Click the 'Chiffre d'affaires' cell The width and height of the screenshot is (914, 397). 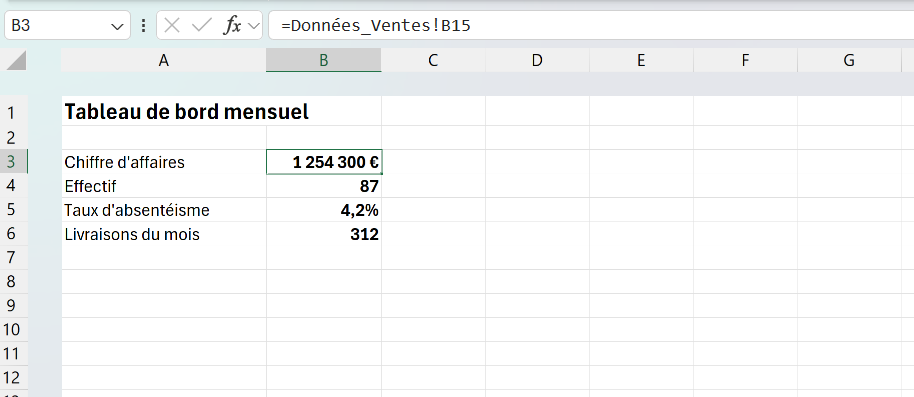click(x=164, y=161)
